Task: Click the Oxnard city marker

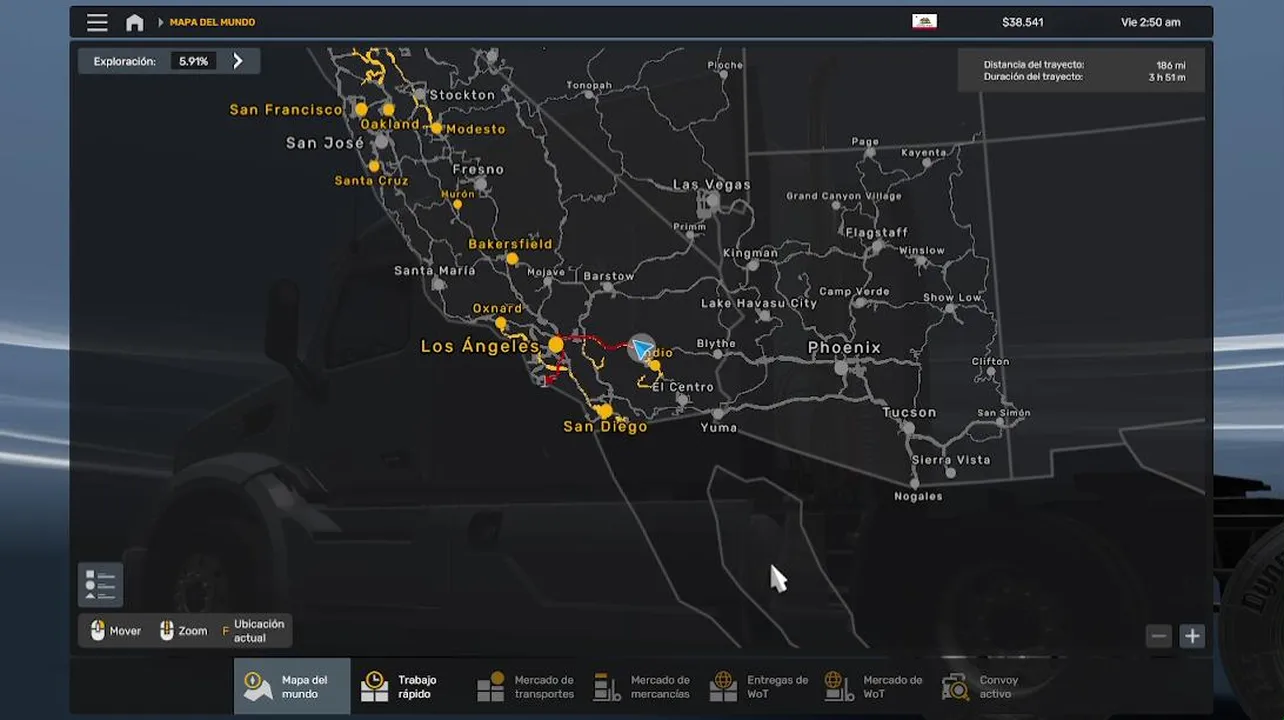Action: [501, 323]
